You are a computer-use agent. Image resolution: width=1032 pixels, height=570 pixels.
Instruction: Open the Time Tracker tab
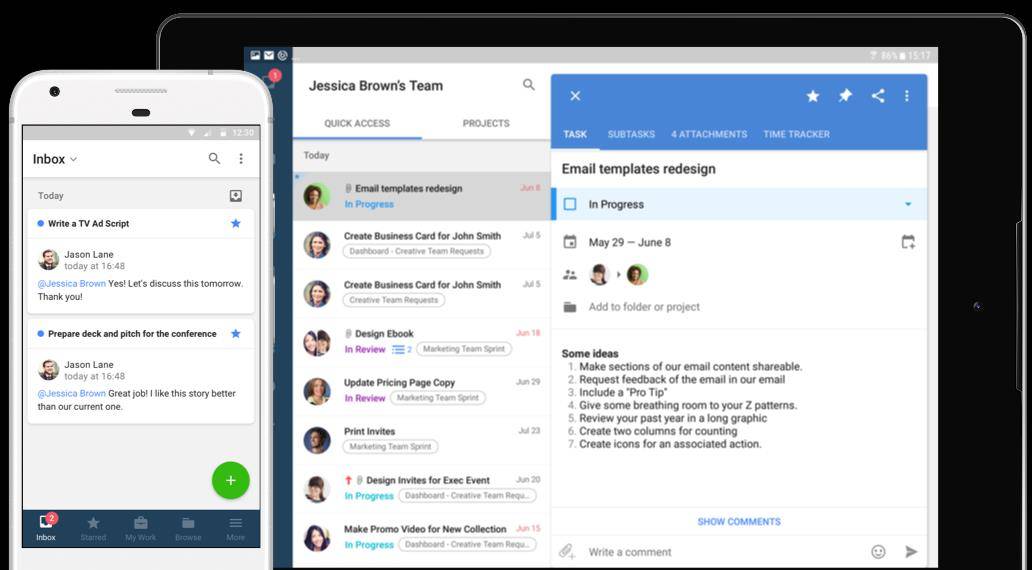(796, 134)
